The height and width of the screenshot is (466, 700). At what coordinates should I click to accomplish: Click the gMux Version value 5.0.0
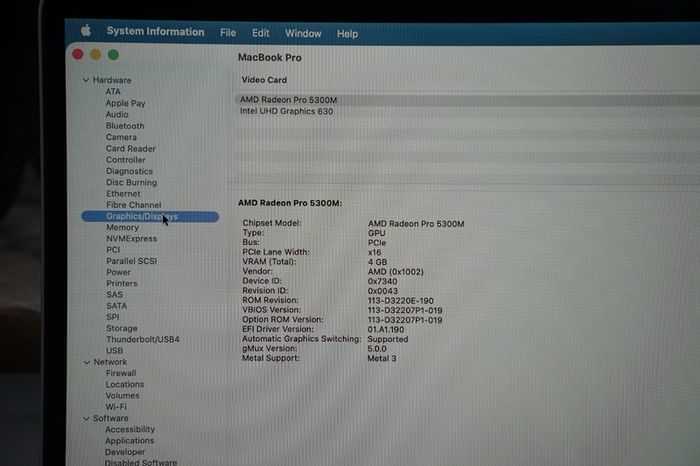pyautogui.click(x=377, y=349)
